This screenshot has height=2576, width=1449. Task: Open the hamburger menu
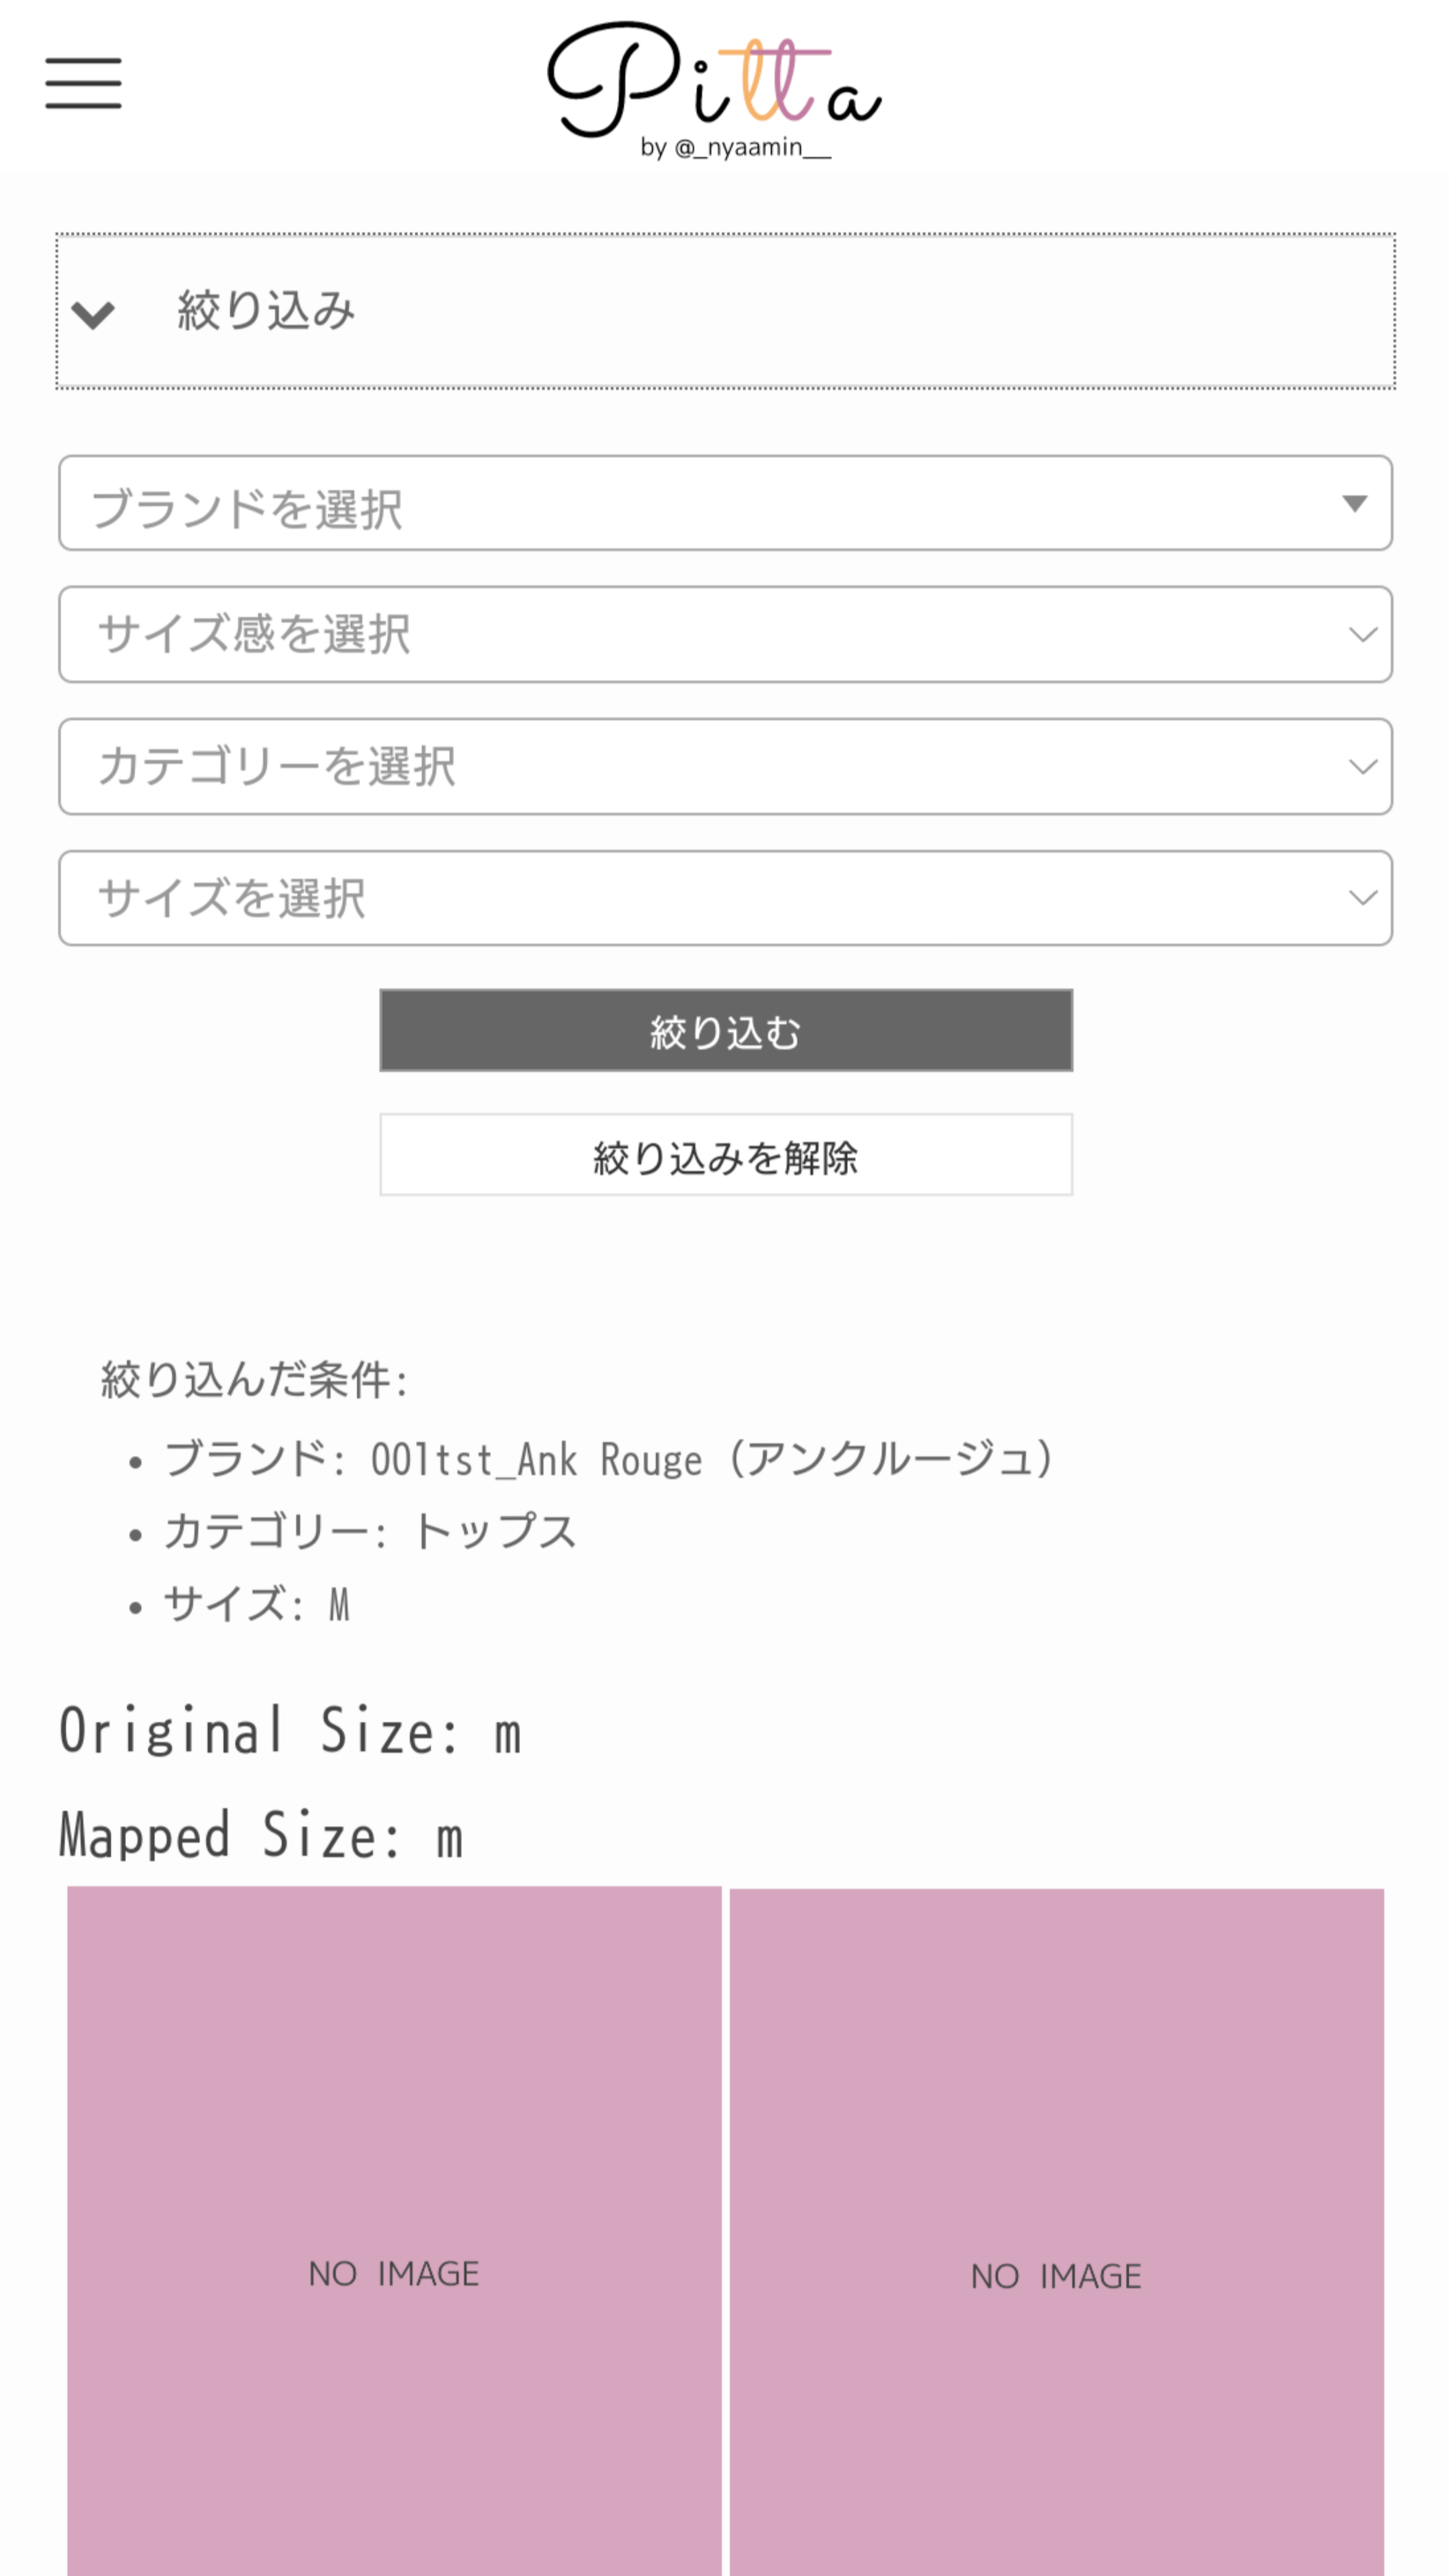click(83, 82)
